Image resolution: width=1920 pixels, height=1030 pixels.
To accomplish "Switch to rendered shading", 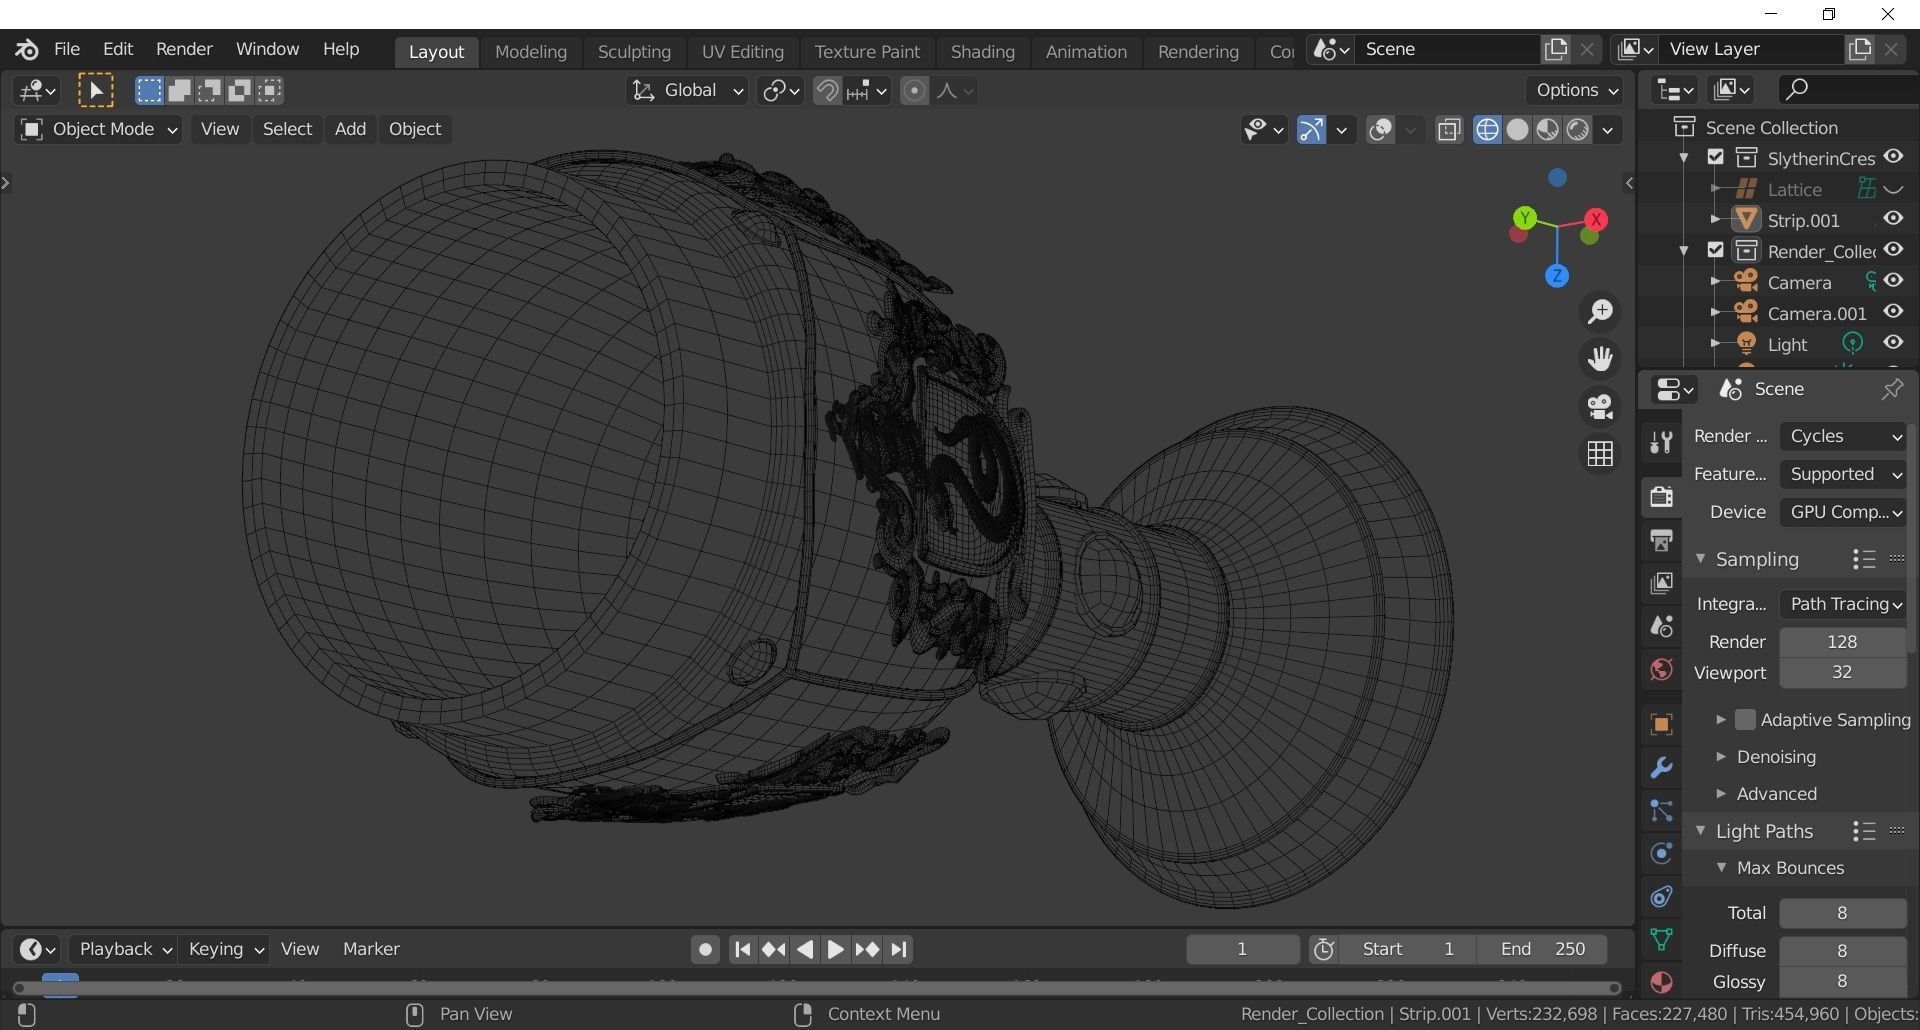I will point(1578,130).
